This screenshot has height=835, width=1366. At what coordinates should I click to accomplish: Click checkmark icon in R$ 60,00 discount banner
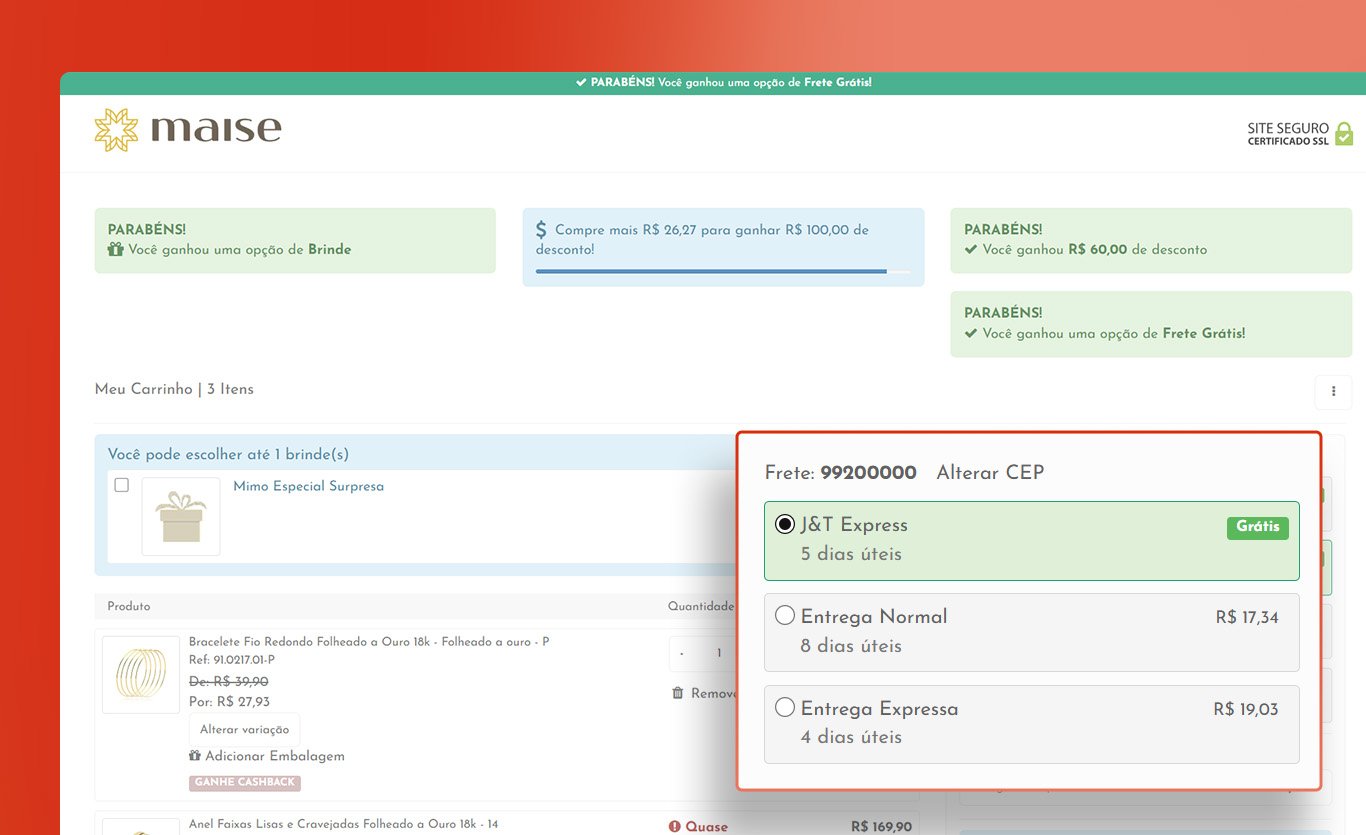pos(970,250)
